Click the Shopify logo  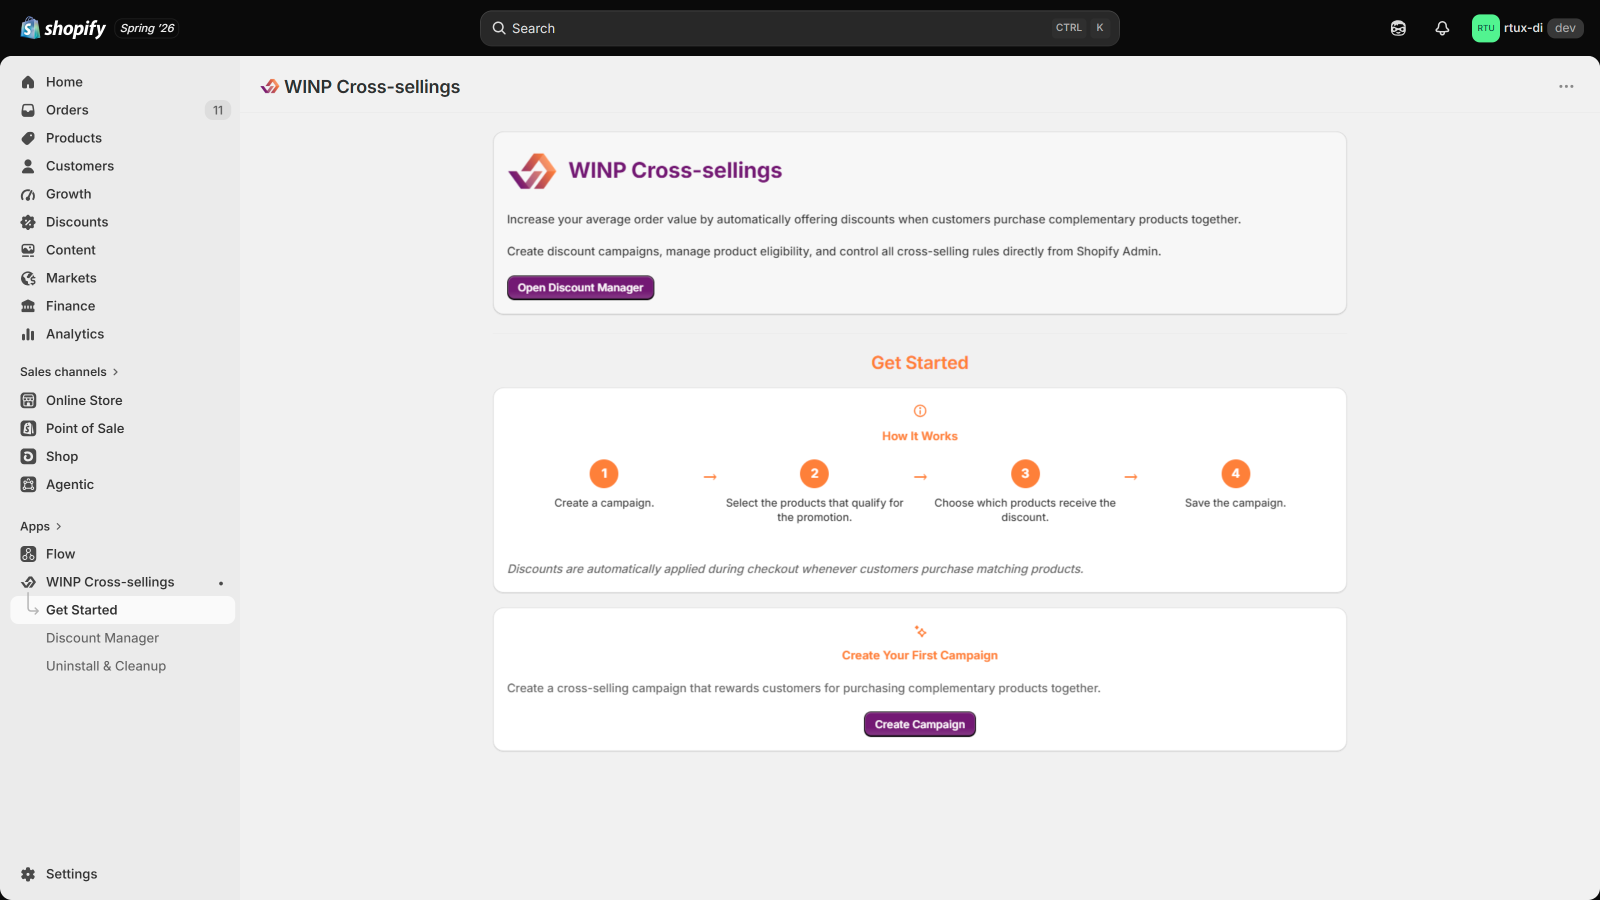(x=63, y=28)
